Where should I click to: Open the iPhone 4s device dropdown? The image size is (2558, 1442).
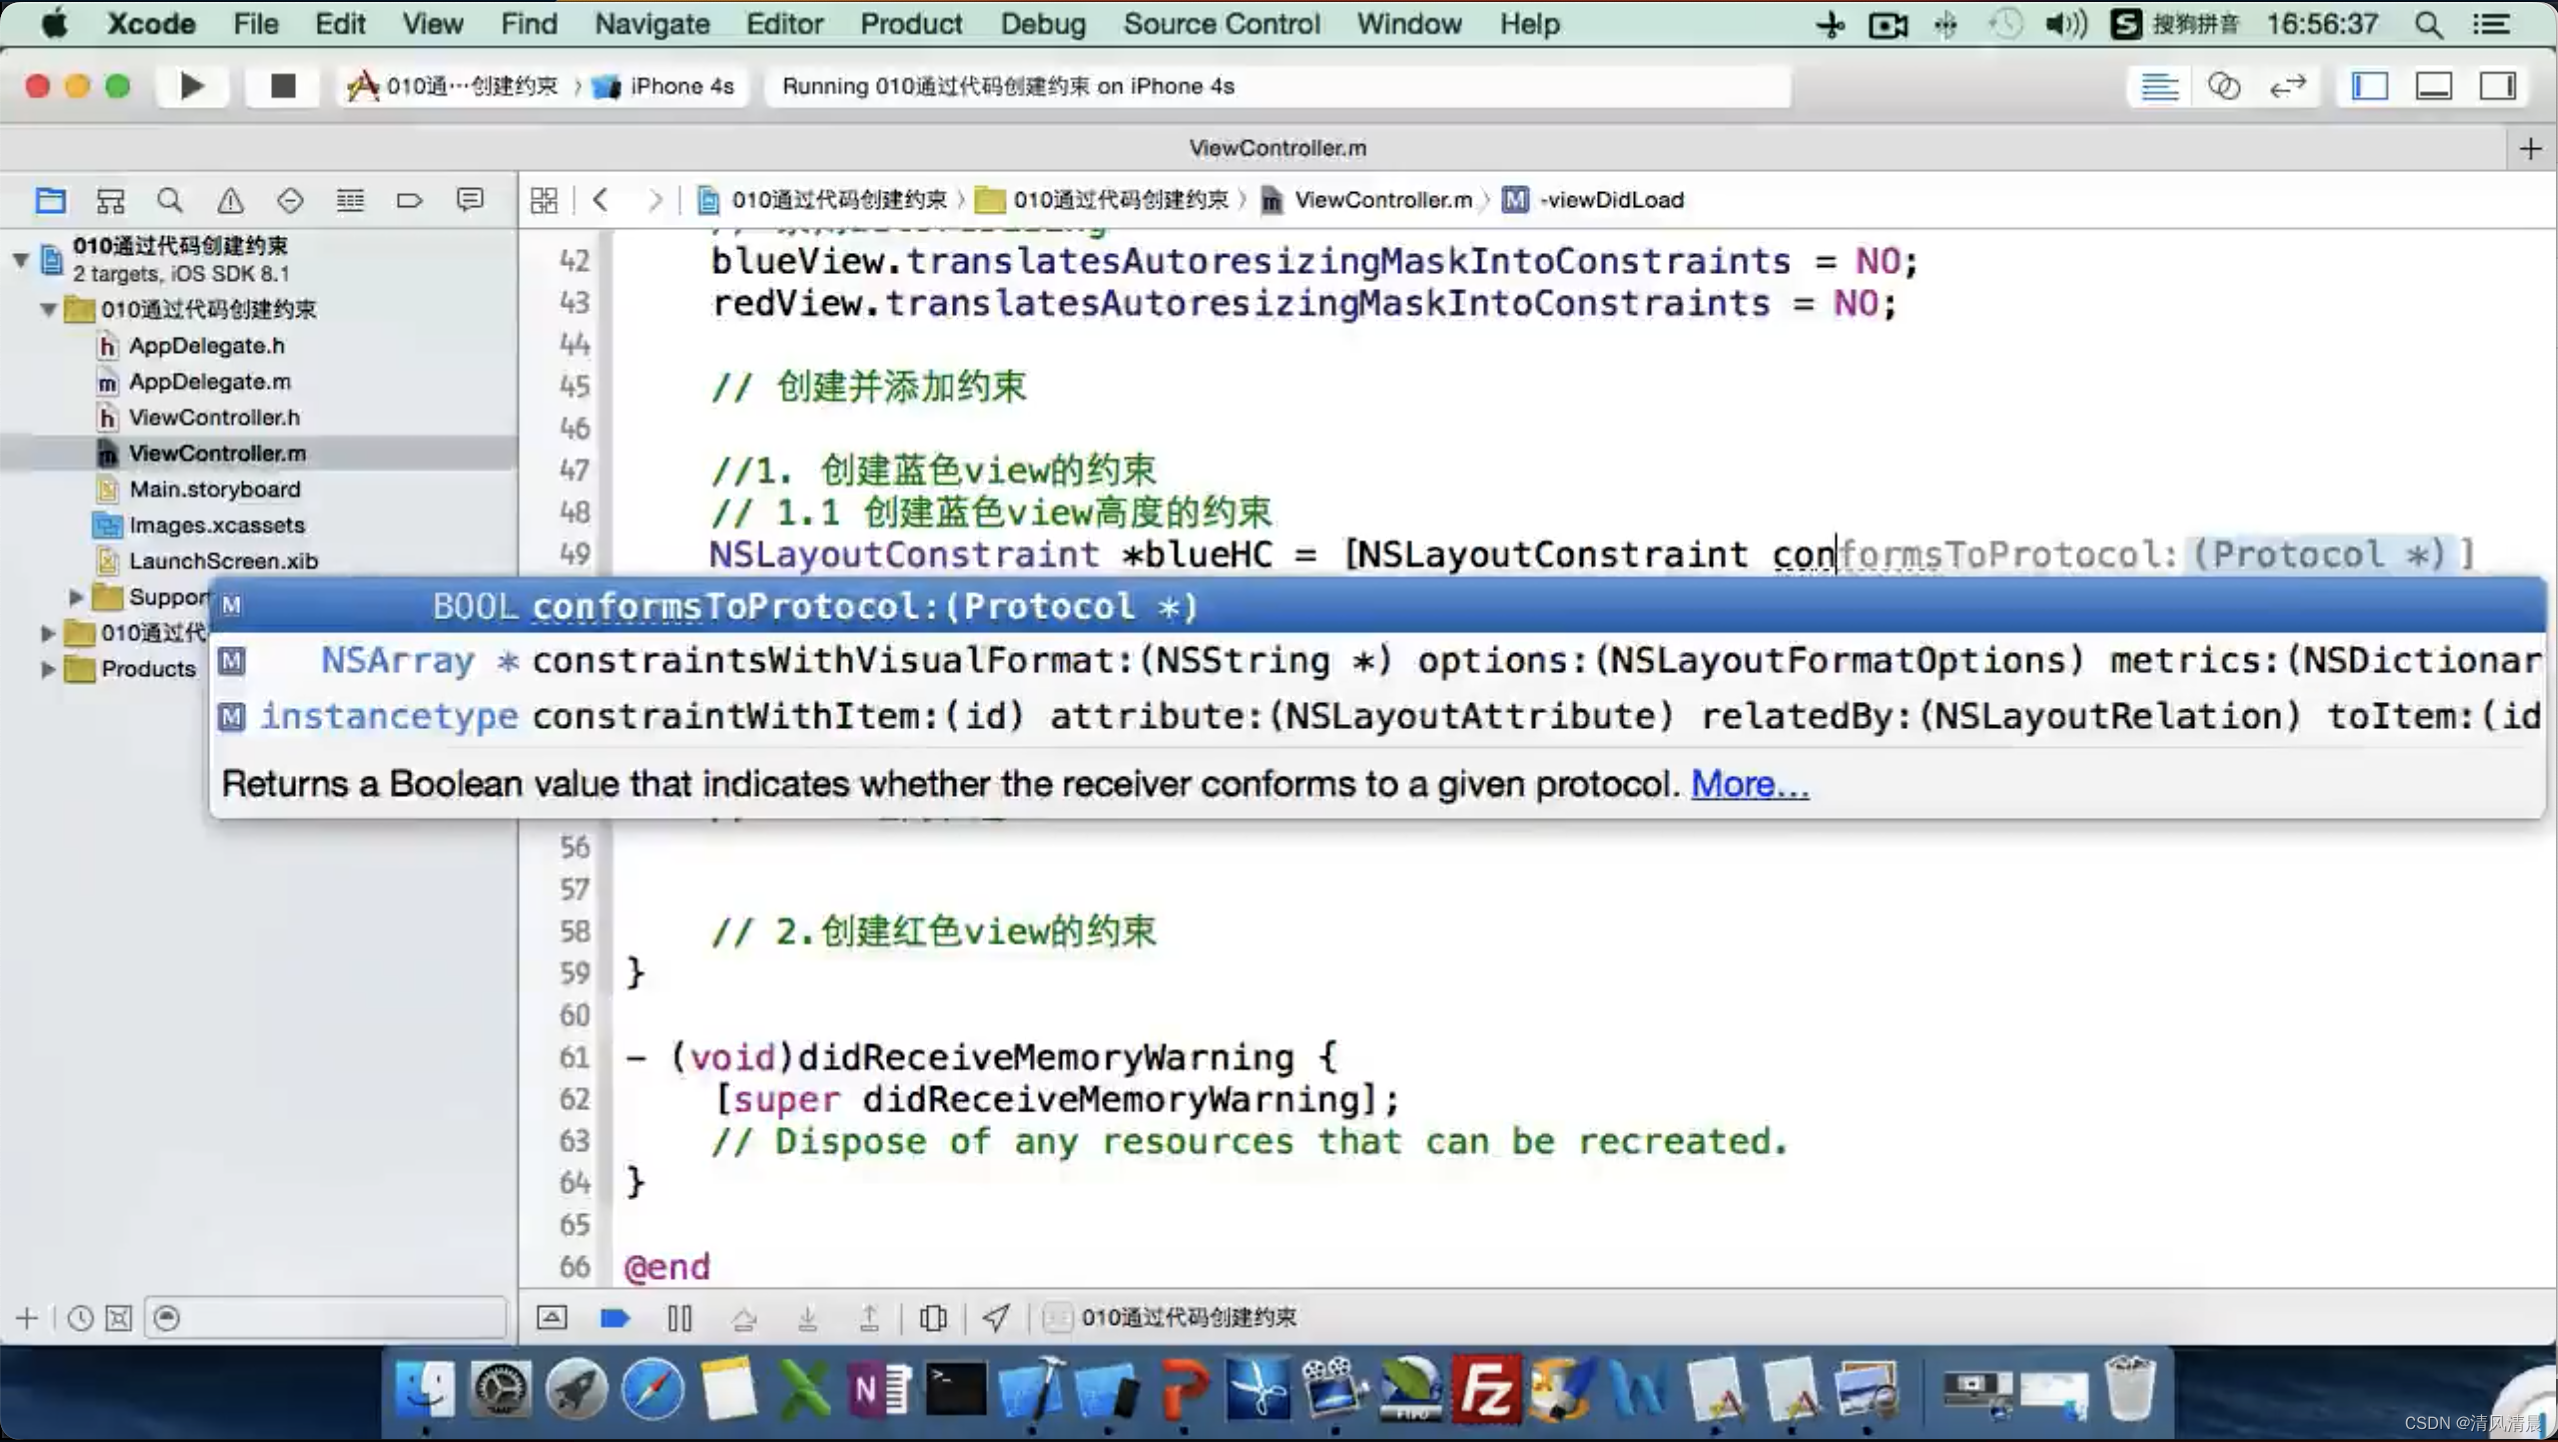tap(680, 86)
